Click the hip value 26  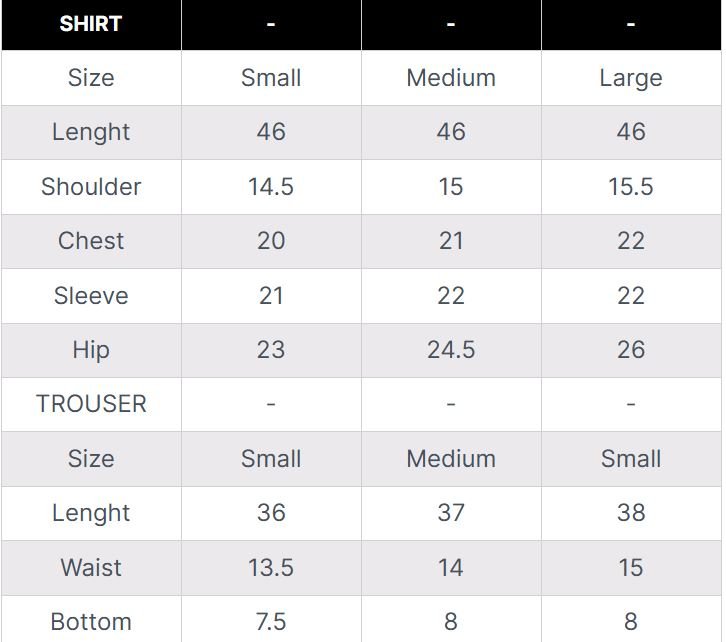[631, 349]
